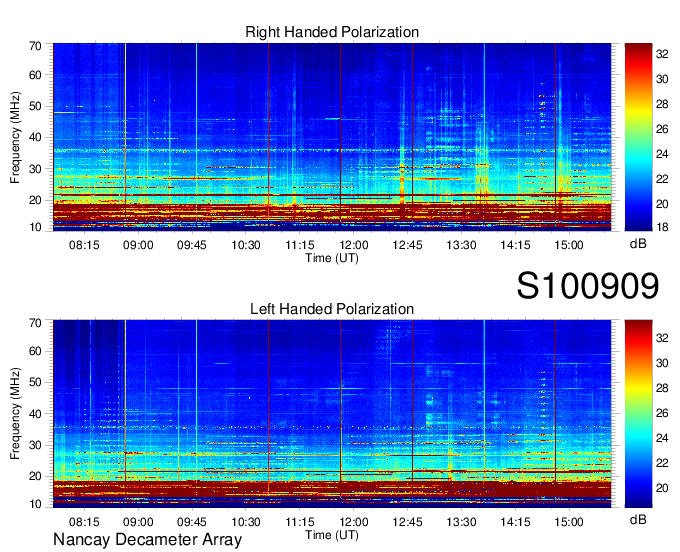Click 60 MHz tick on Left Handed plot

coord(35,351)
